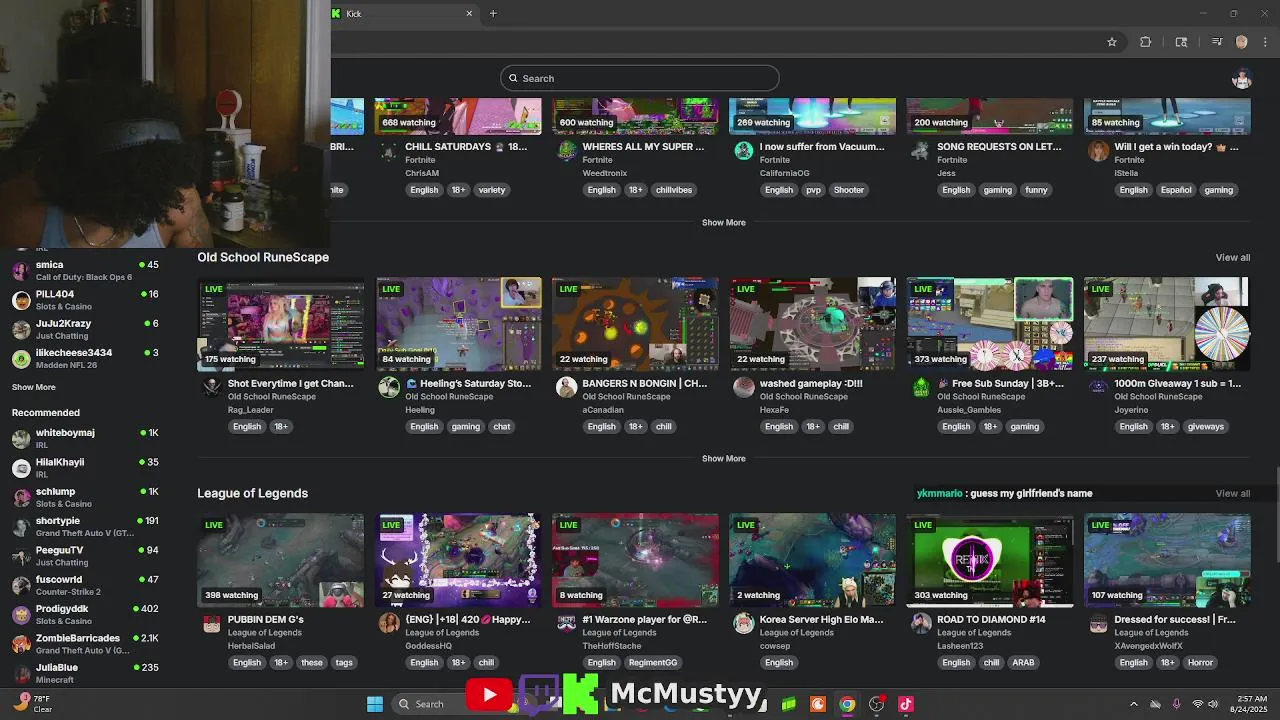The image size is (1280, 720).
Task: Open Weedtronix's channel avatar
Action: pyautogui.click(x=567, y=151)
